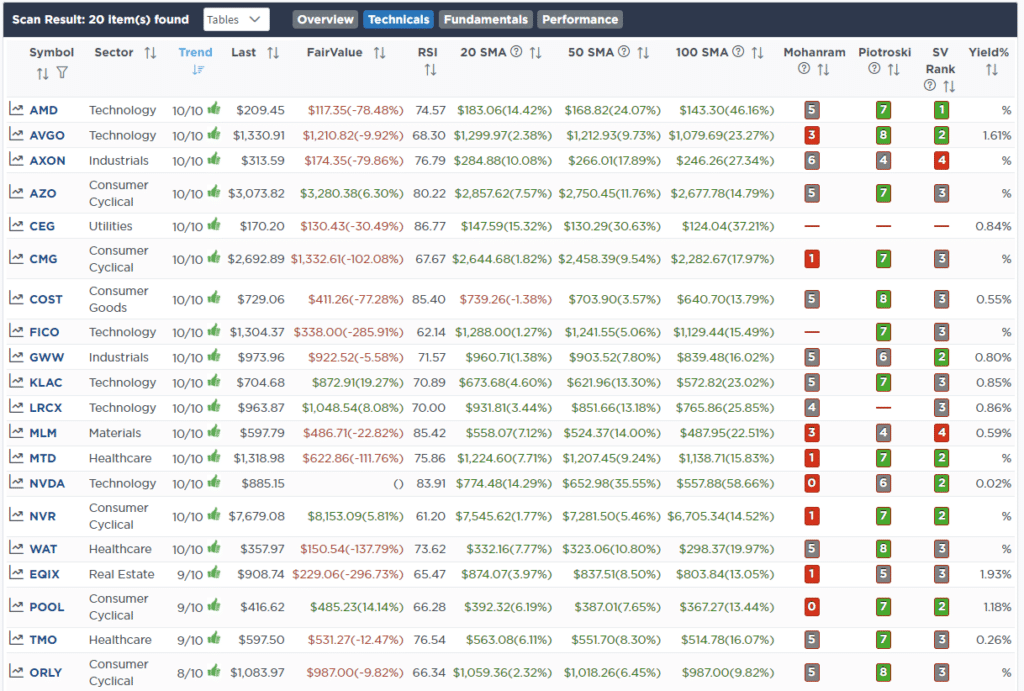
Task: Open the chart icon for CEG
Action: click(16, 225)
